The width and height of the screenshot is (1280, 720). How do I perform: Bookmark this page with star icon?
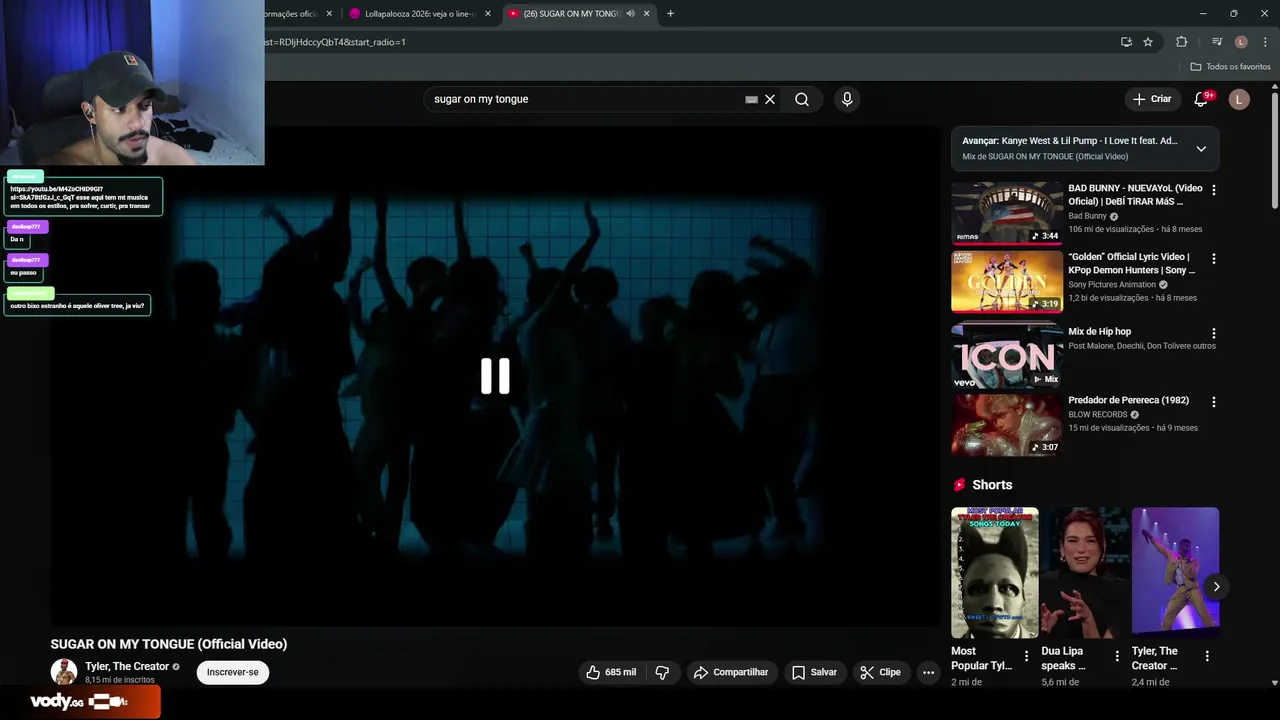1148,42
